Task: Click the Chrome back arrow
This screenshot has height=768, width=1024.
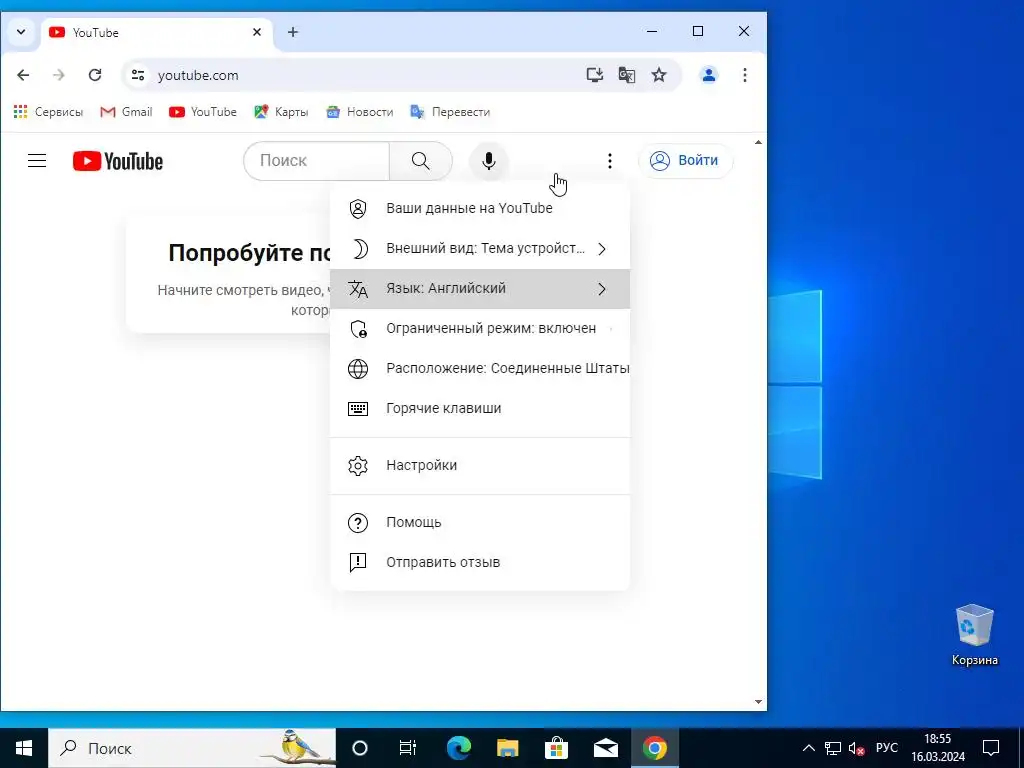Action: [23, 75]
